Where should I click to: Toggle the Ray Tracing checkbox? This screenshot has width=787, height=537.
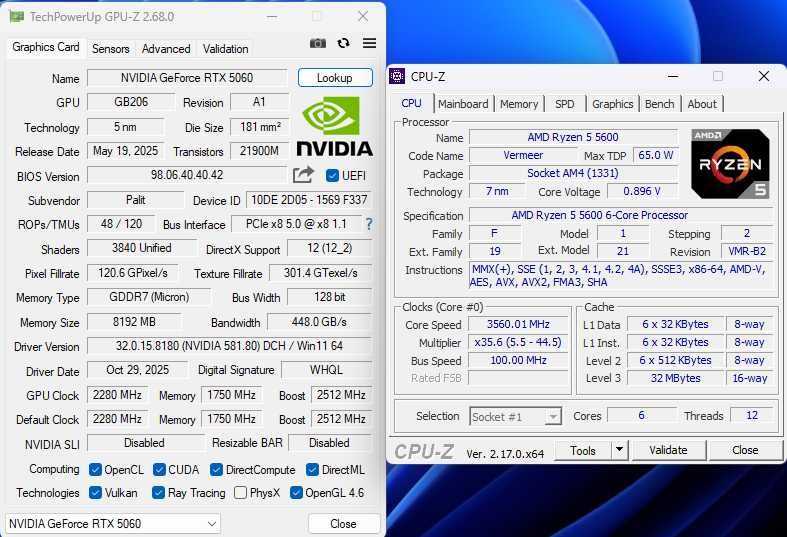tap(158, 493)
